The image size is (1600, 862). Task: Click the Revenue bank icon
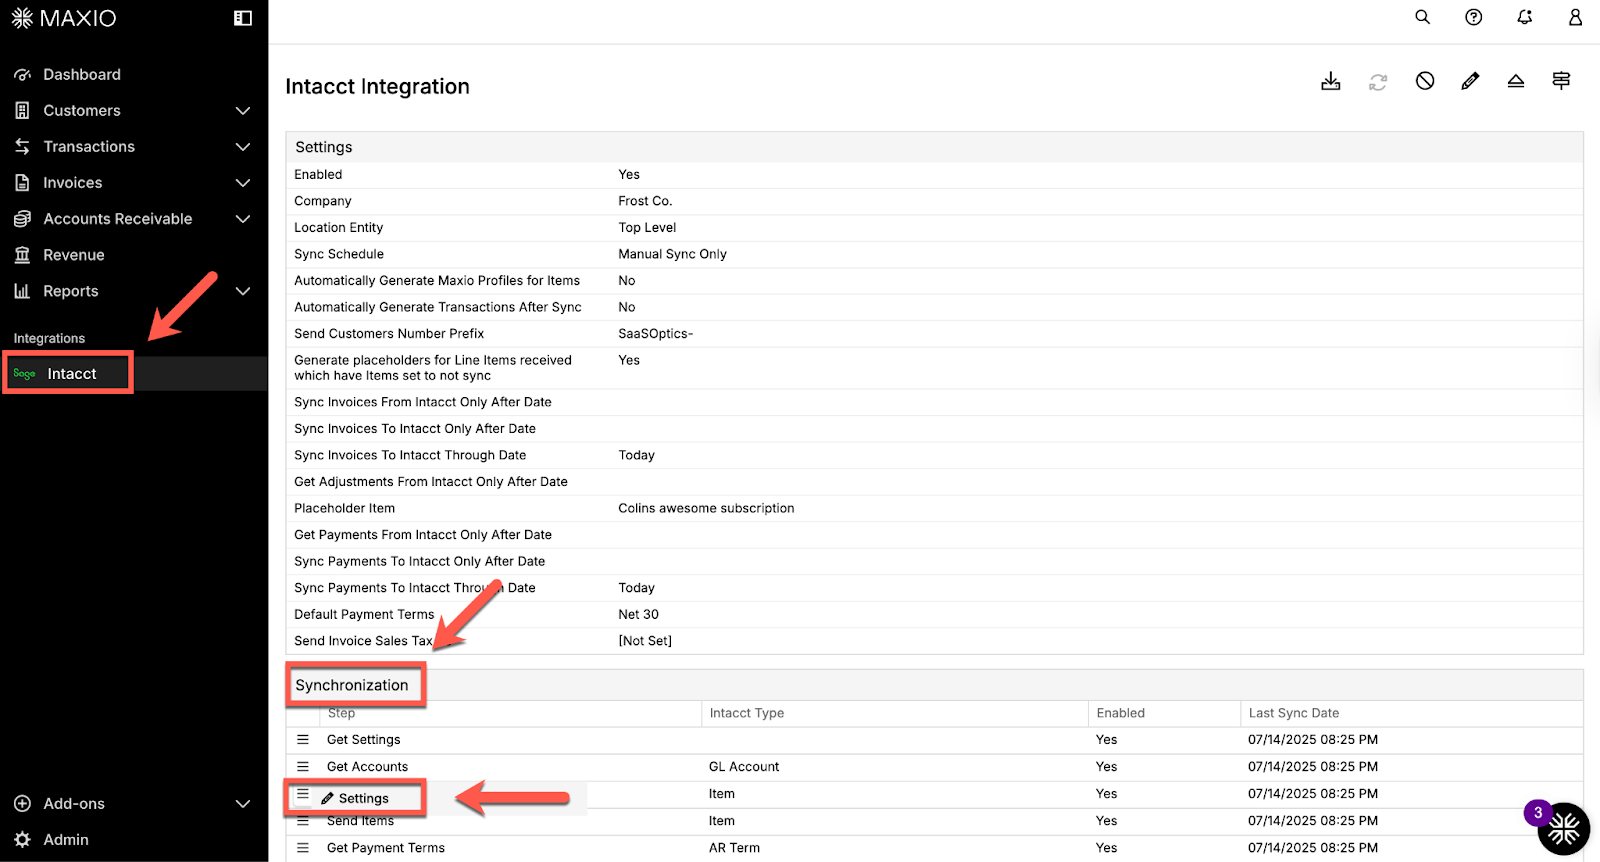pos(22,255)
